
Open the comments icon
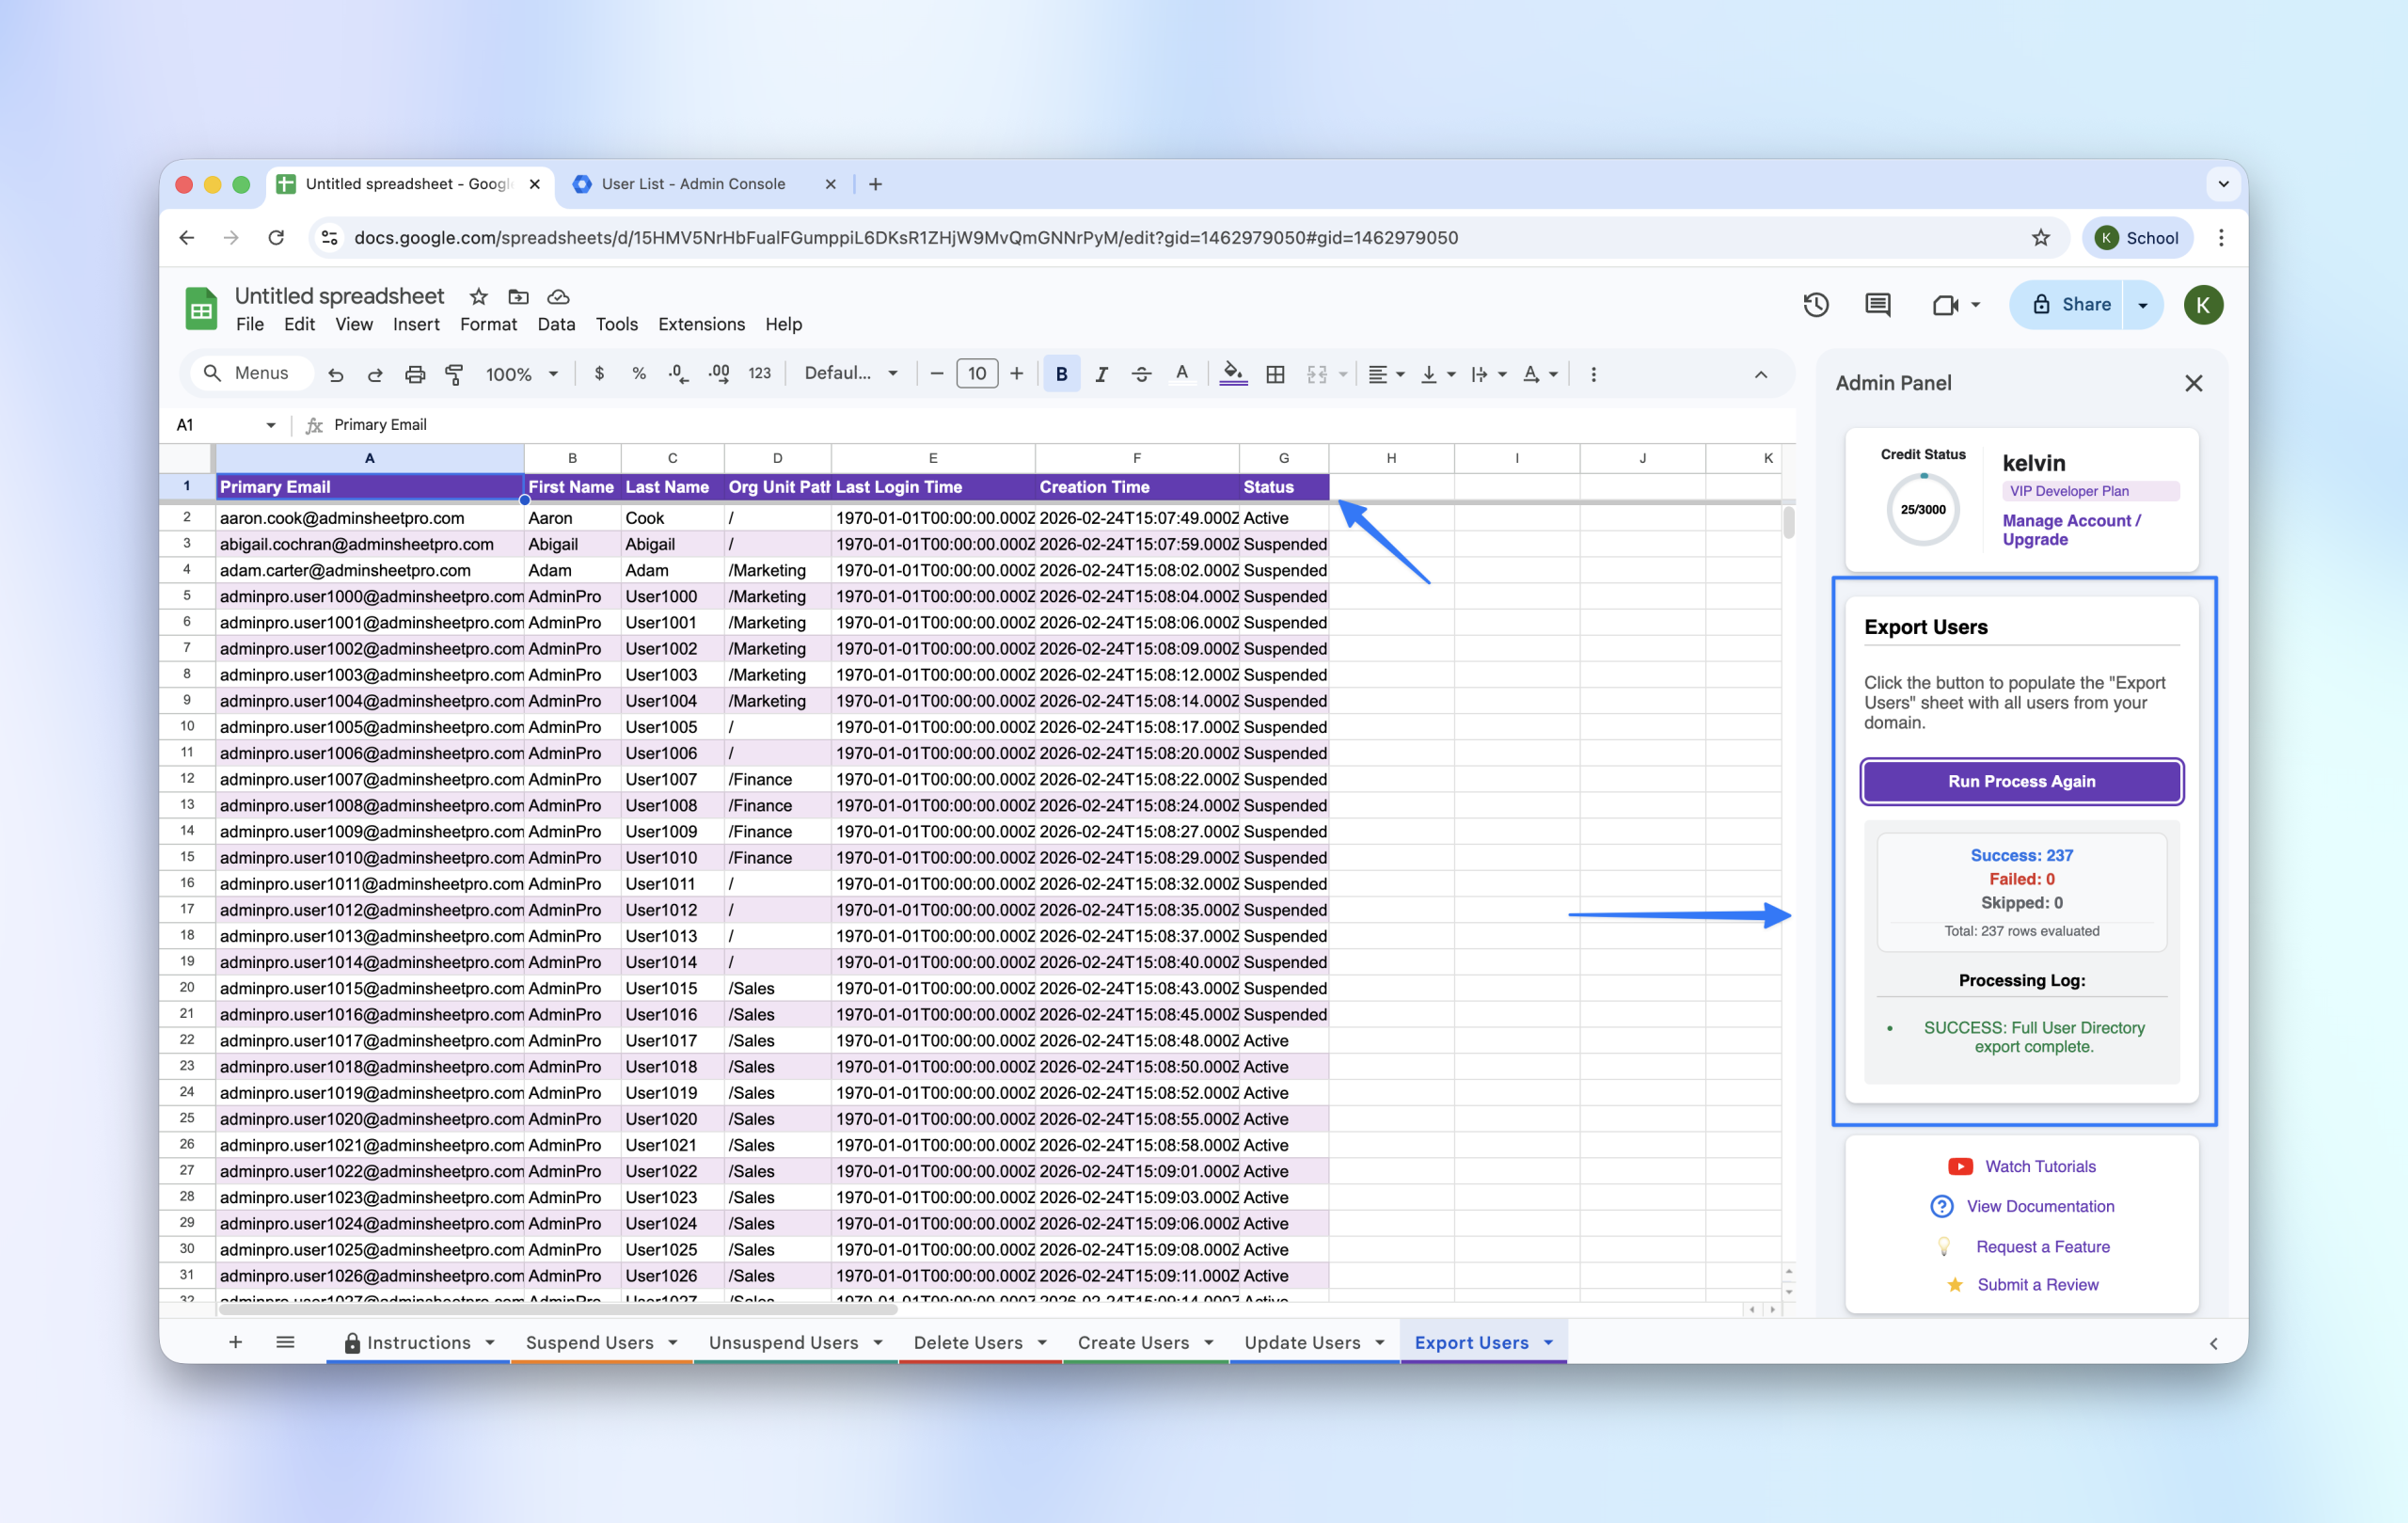pyautogui.click(x=1877, y=305)
